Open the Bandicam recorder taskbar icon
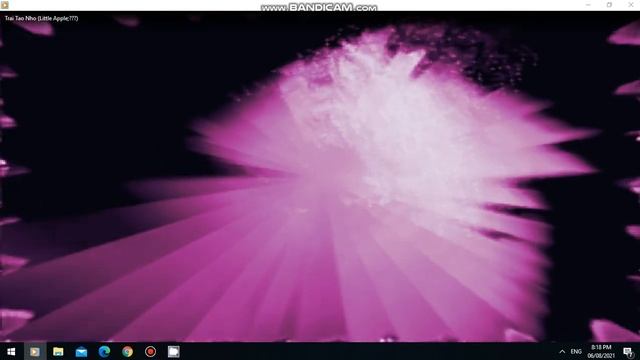640x360 pixels. tap(151, 351)
